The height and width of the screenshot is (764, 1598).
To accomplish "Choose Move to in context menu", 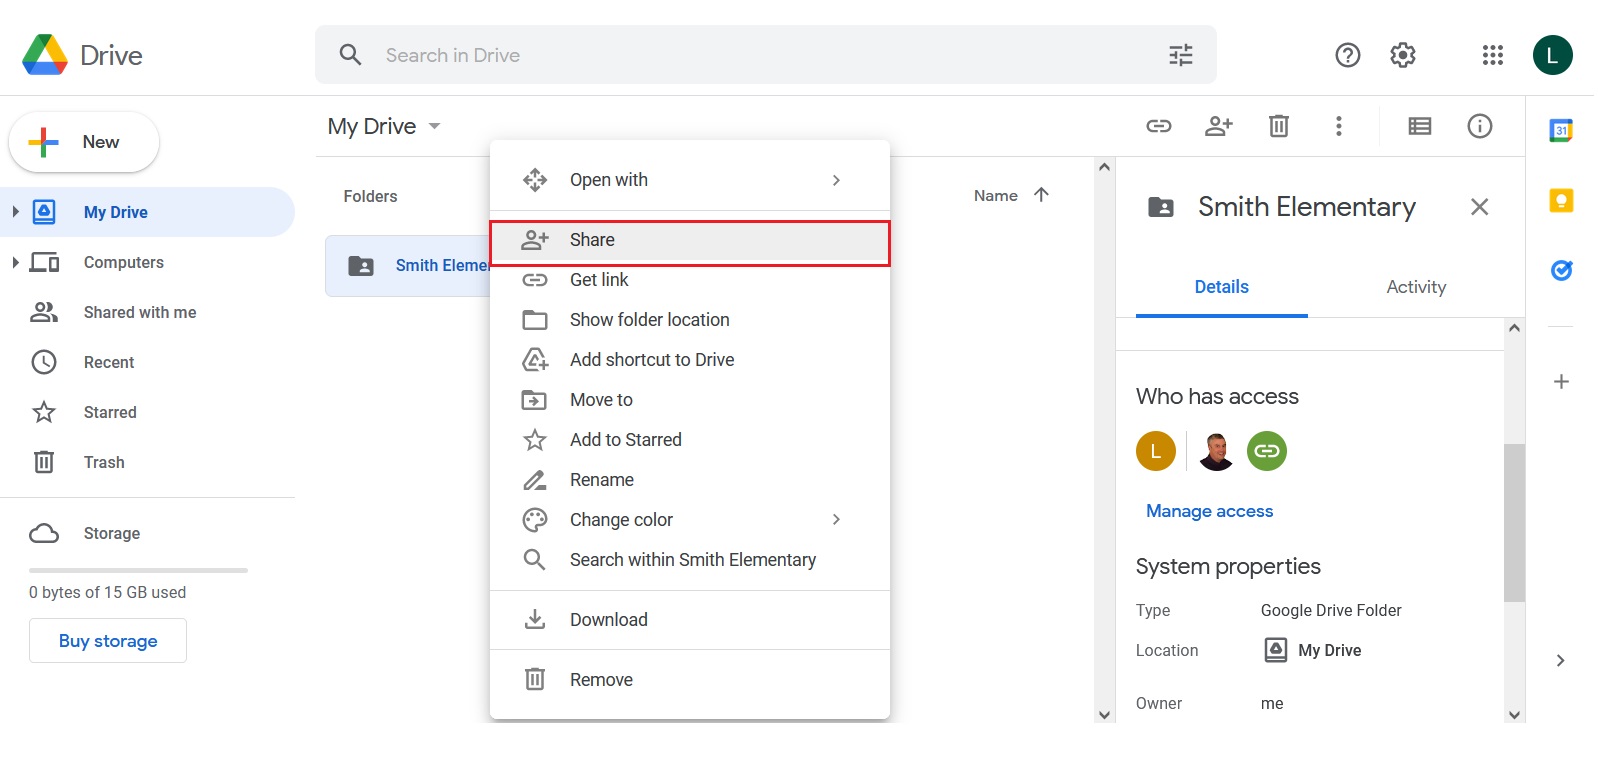I will (x=690, y=400).
